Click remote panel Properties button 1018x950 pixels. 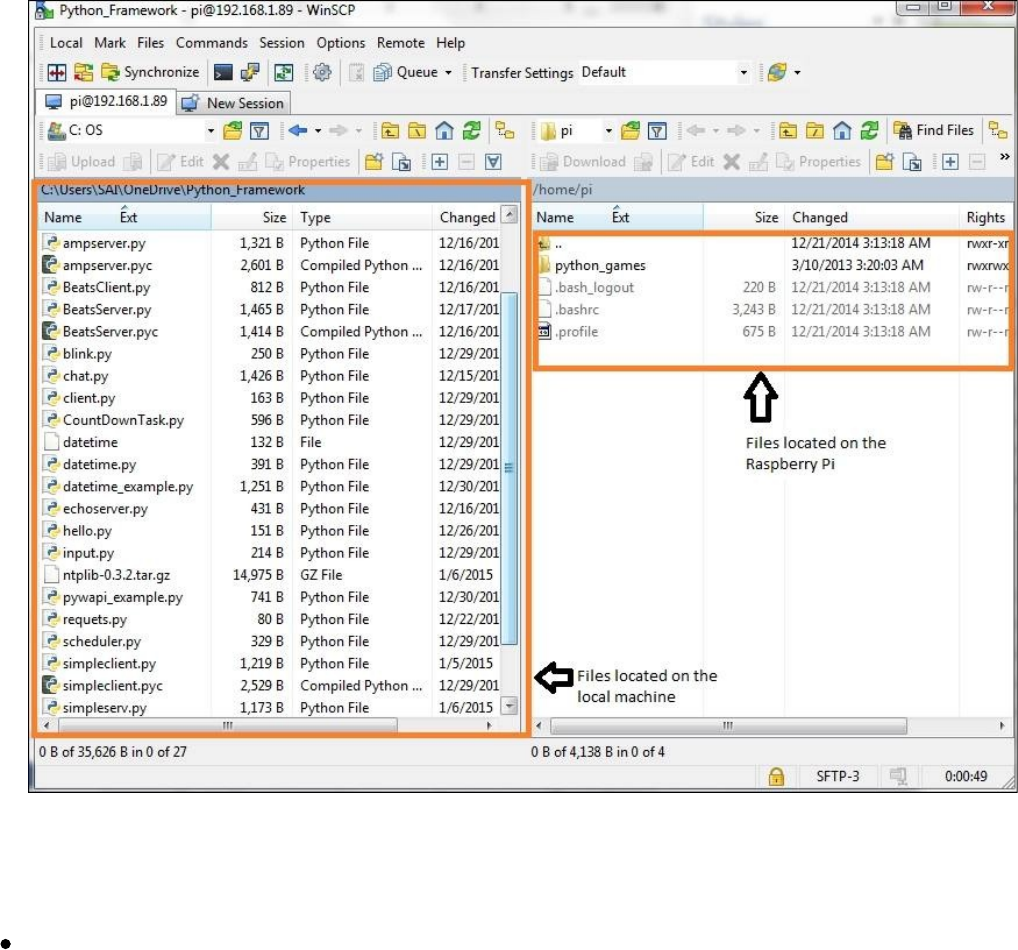[x=819, y=162]
